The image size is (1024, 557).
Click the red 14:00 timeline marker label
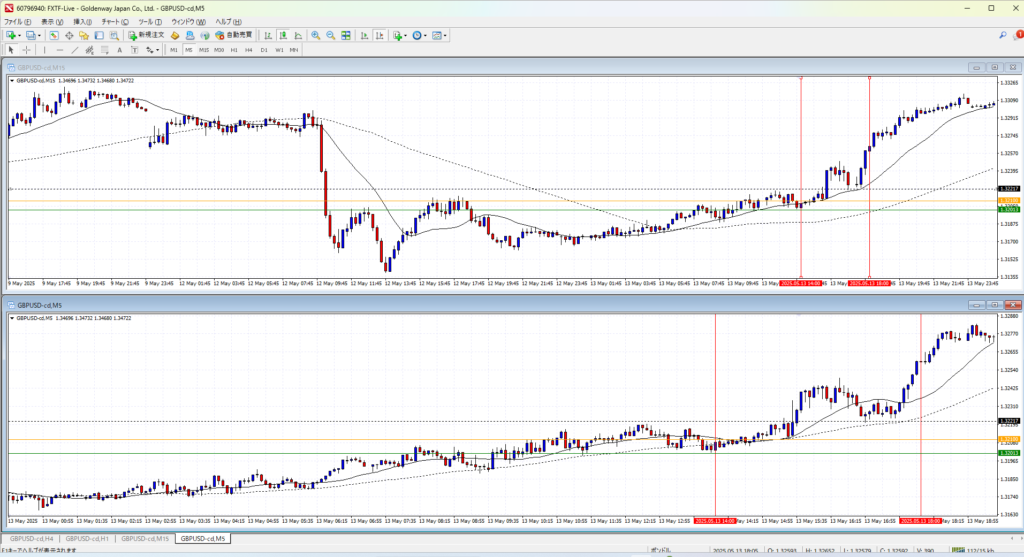(x=714, y=521)
